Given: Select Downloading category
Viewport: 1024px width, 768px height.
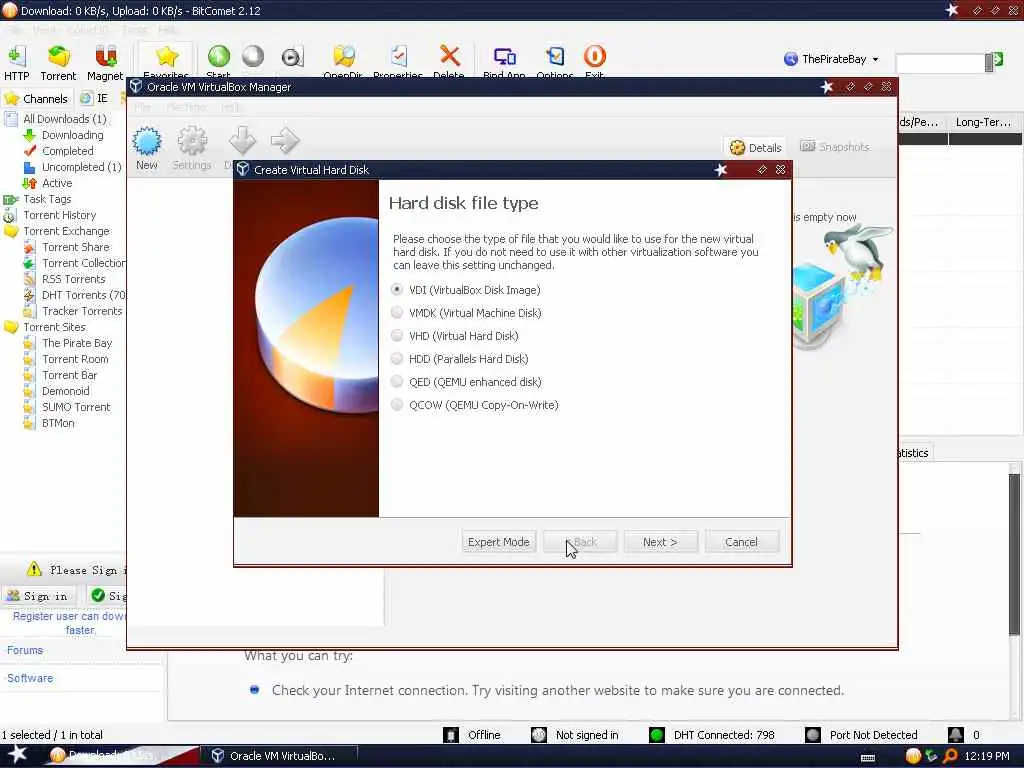Looking at the screenshot, I should (x=64, y=135).
